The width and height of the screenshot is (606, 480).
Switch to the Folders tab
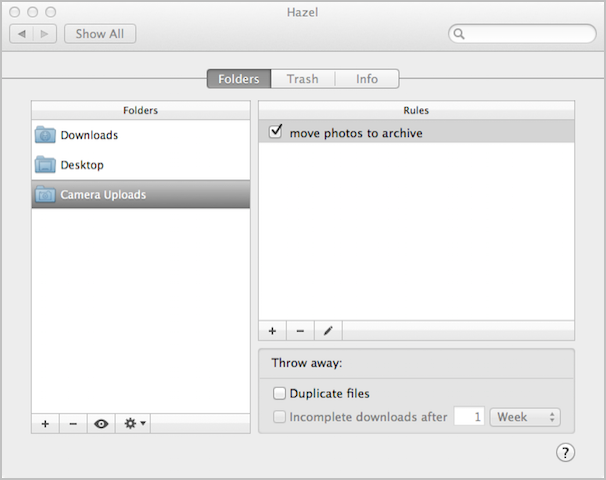239,79
